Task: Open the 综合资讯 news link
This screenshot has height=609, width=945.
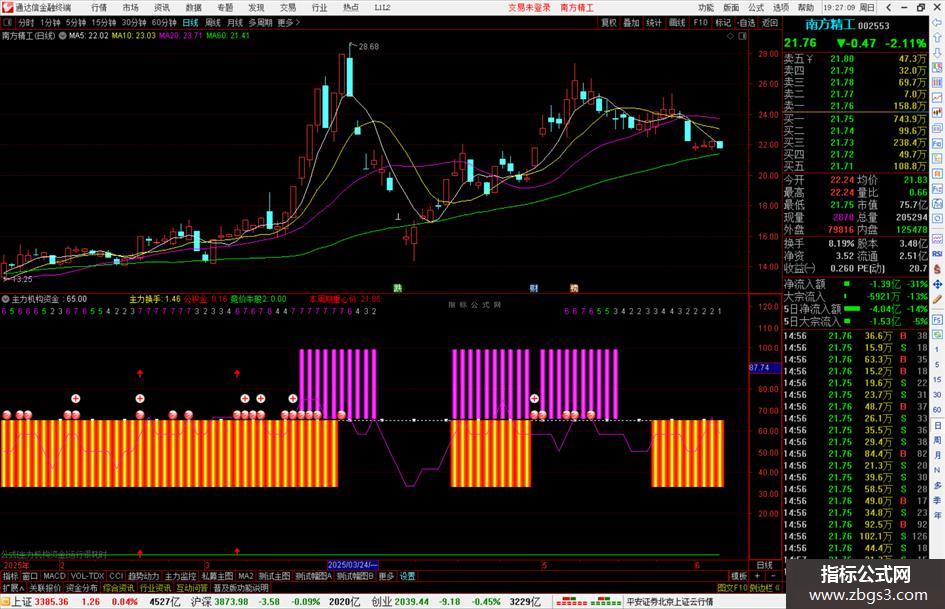Action: pyautogui.click(x=119, y=588)
